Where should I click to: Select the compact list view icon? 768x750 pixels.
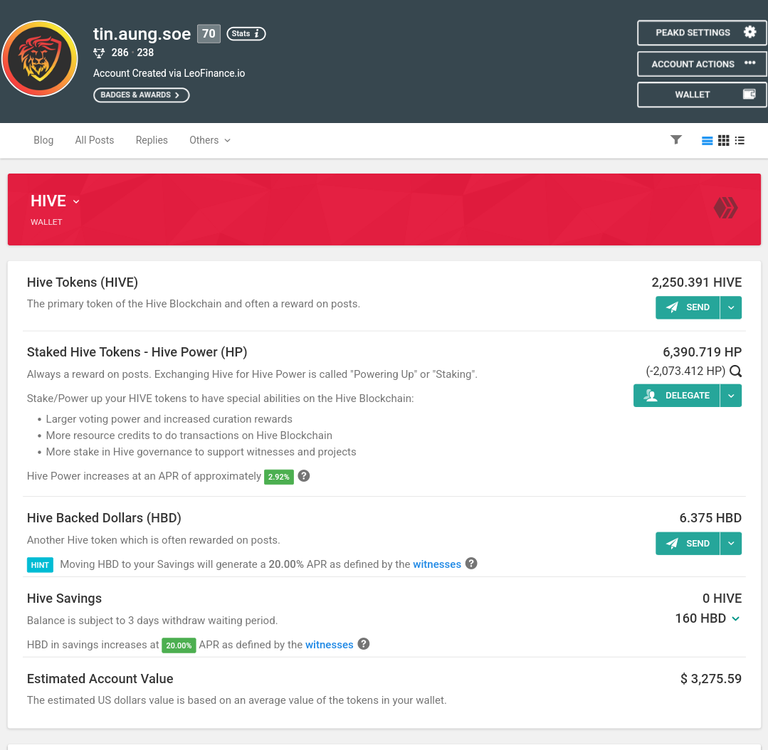pyautogui.click(x=740, y=141)
